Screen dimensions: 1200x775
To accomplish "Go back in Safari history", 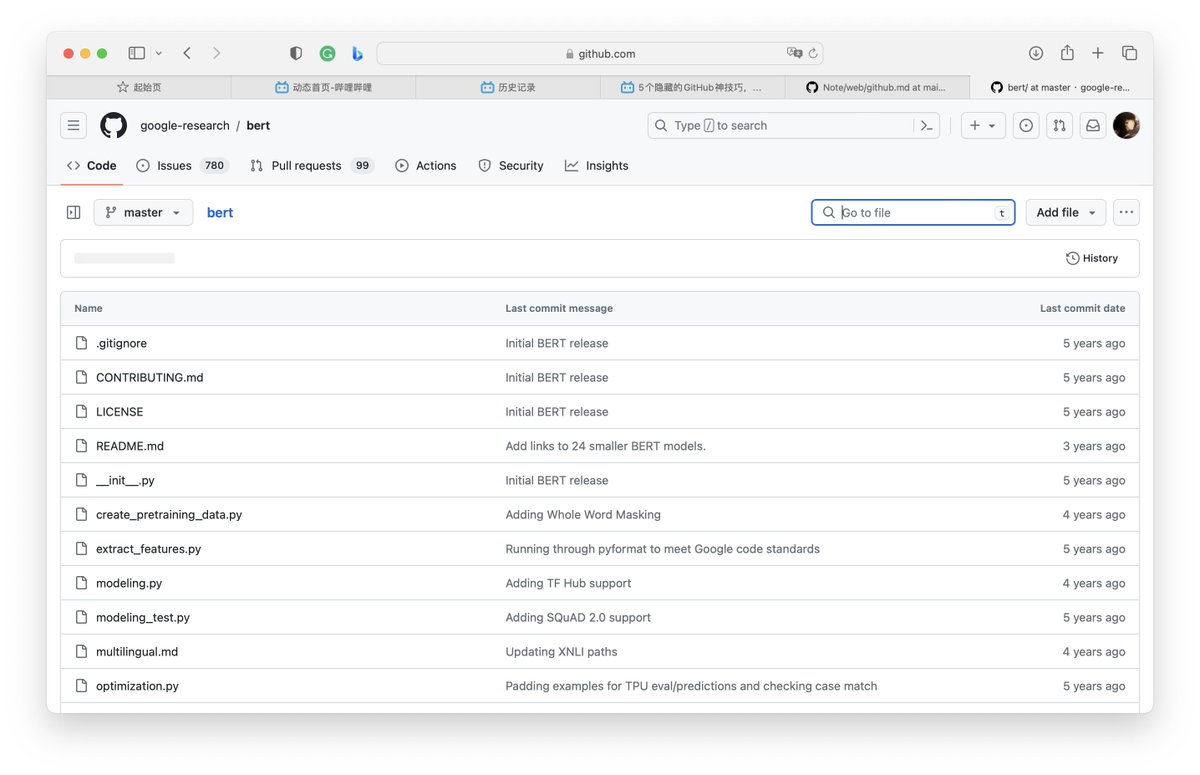I will [187, 53].
